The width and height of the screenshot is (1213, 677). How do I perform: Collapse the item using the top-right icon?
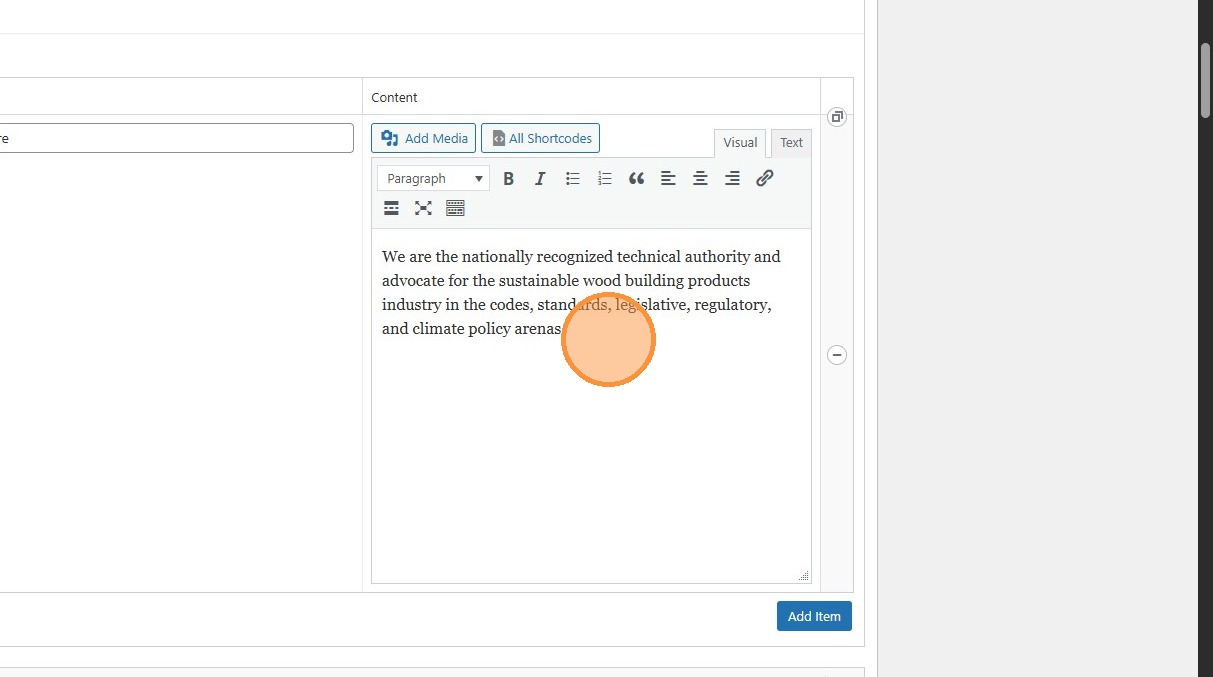pos(837,117)
